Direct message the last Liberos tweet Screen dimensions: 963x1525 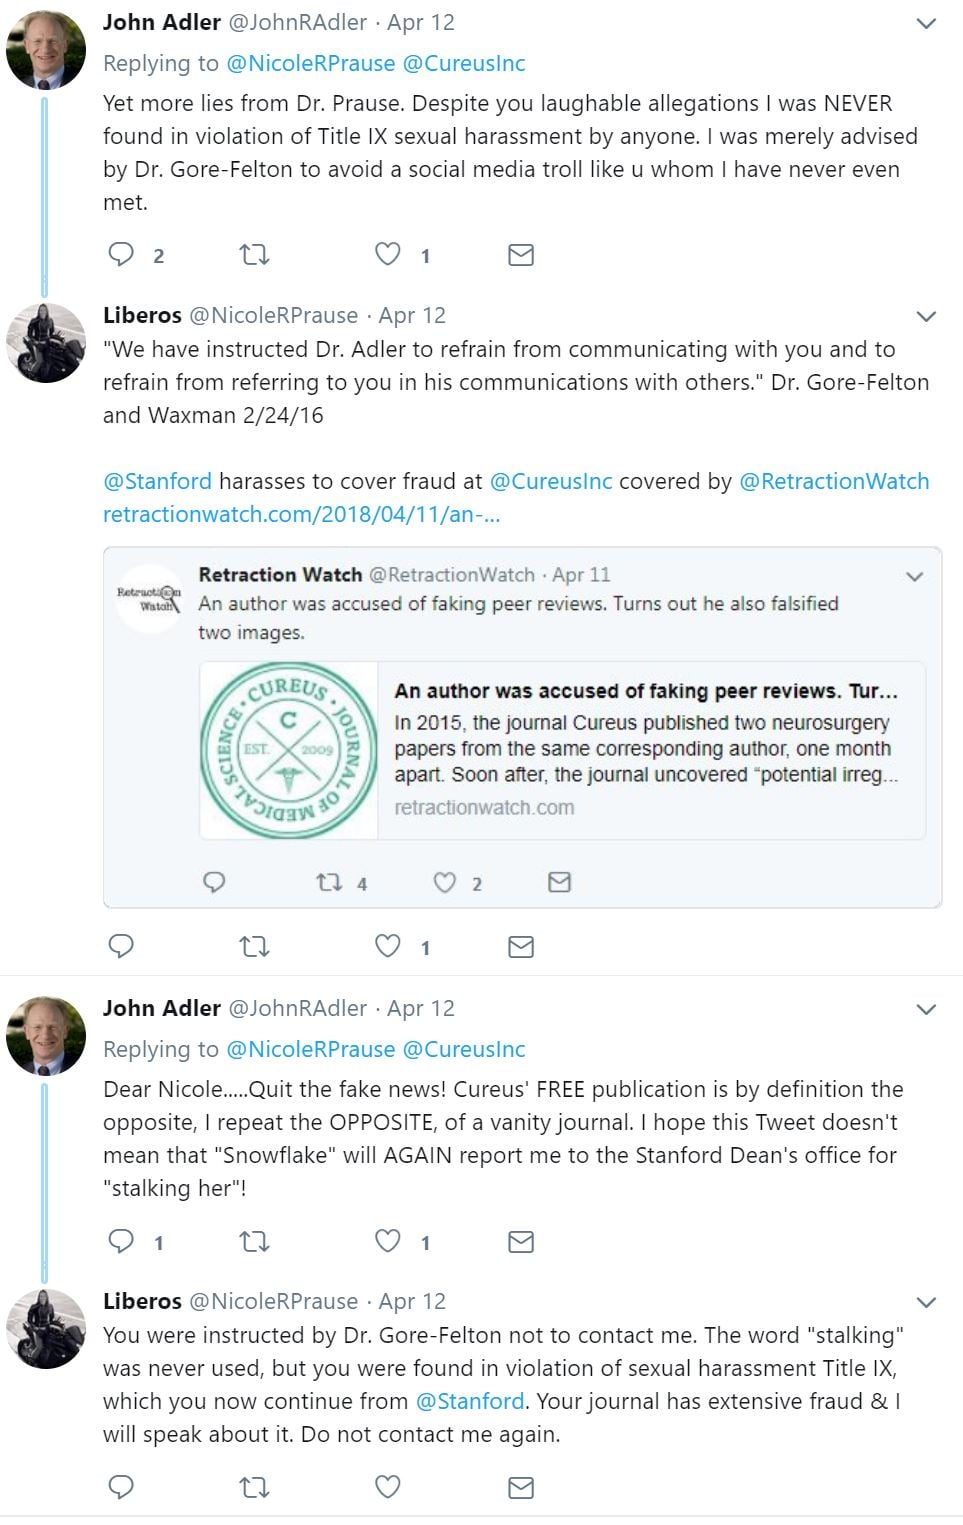pos(520,1487)
